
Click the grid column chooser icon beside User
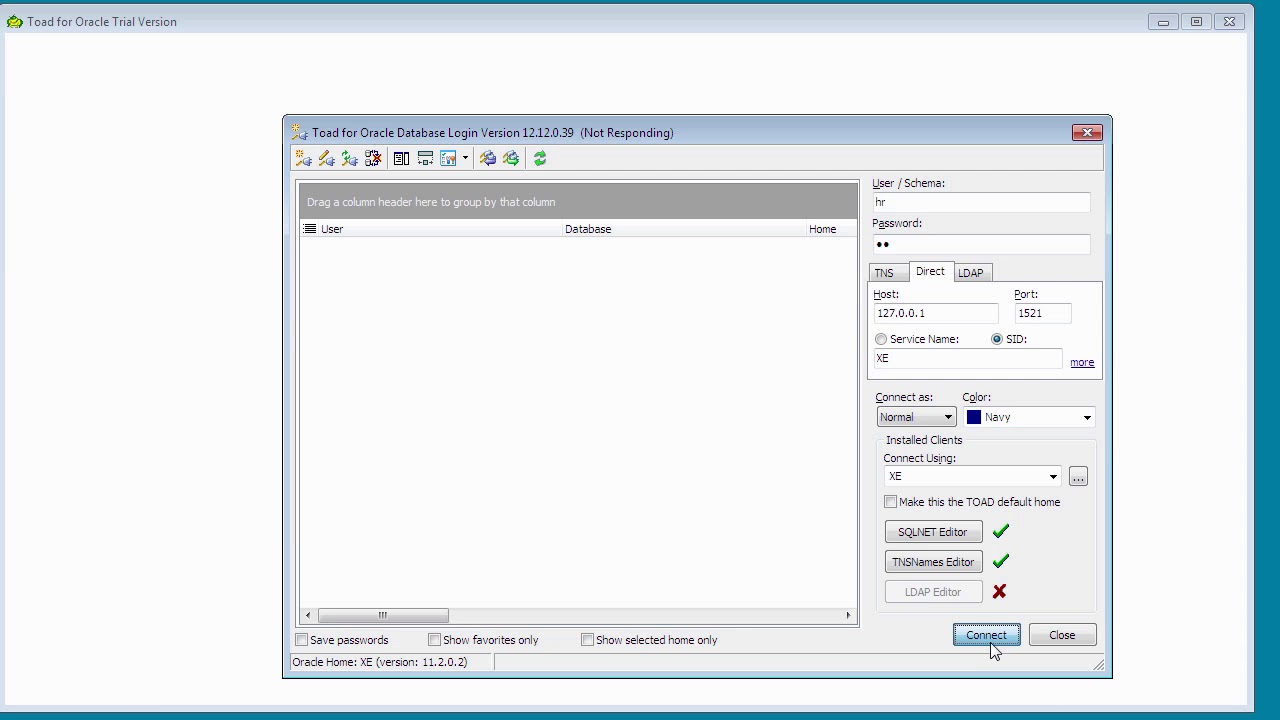(310, 229)
